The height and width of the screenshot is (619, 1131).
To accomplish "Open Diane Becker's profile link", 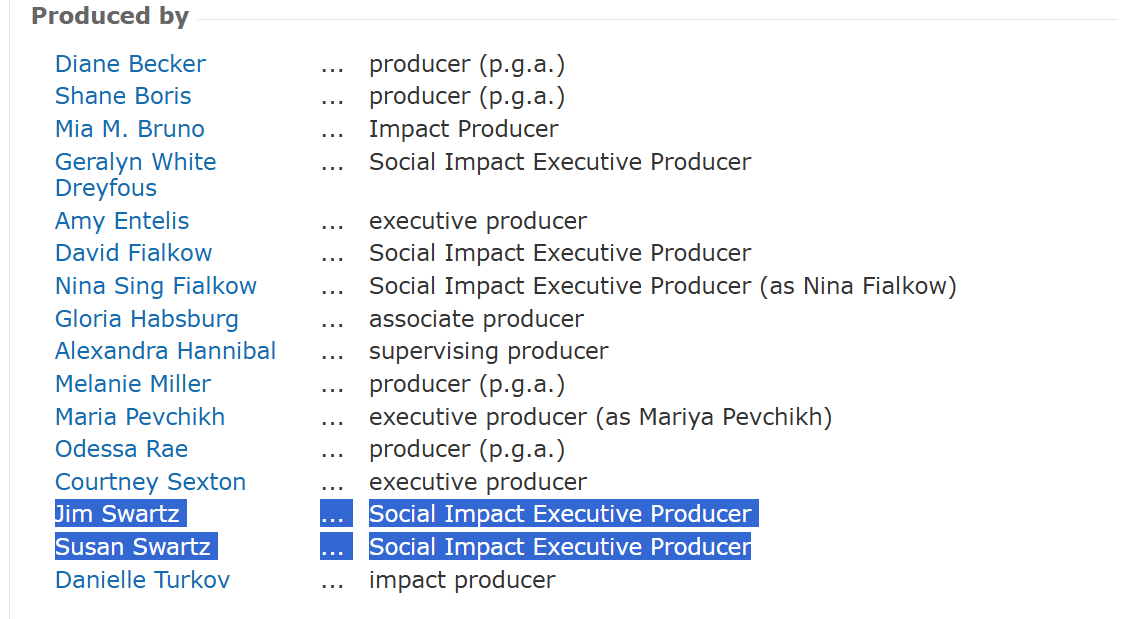I will pyautogui.click(x=130, y=64).
